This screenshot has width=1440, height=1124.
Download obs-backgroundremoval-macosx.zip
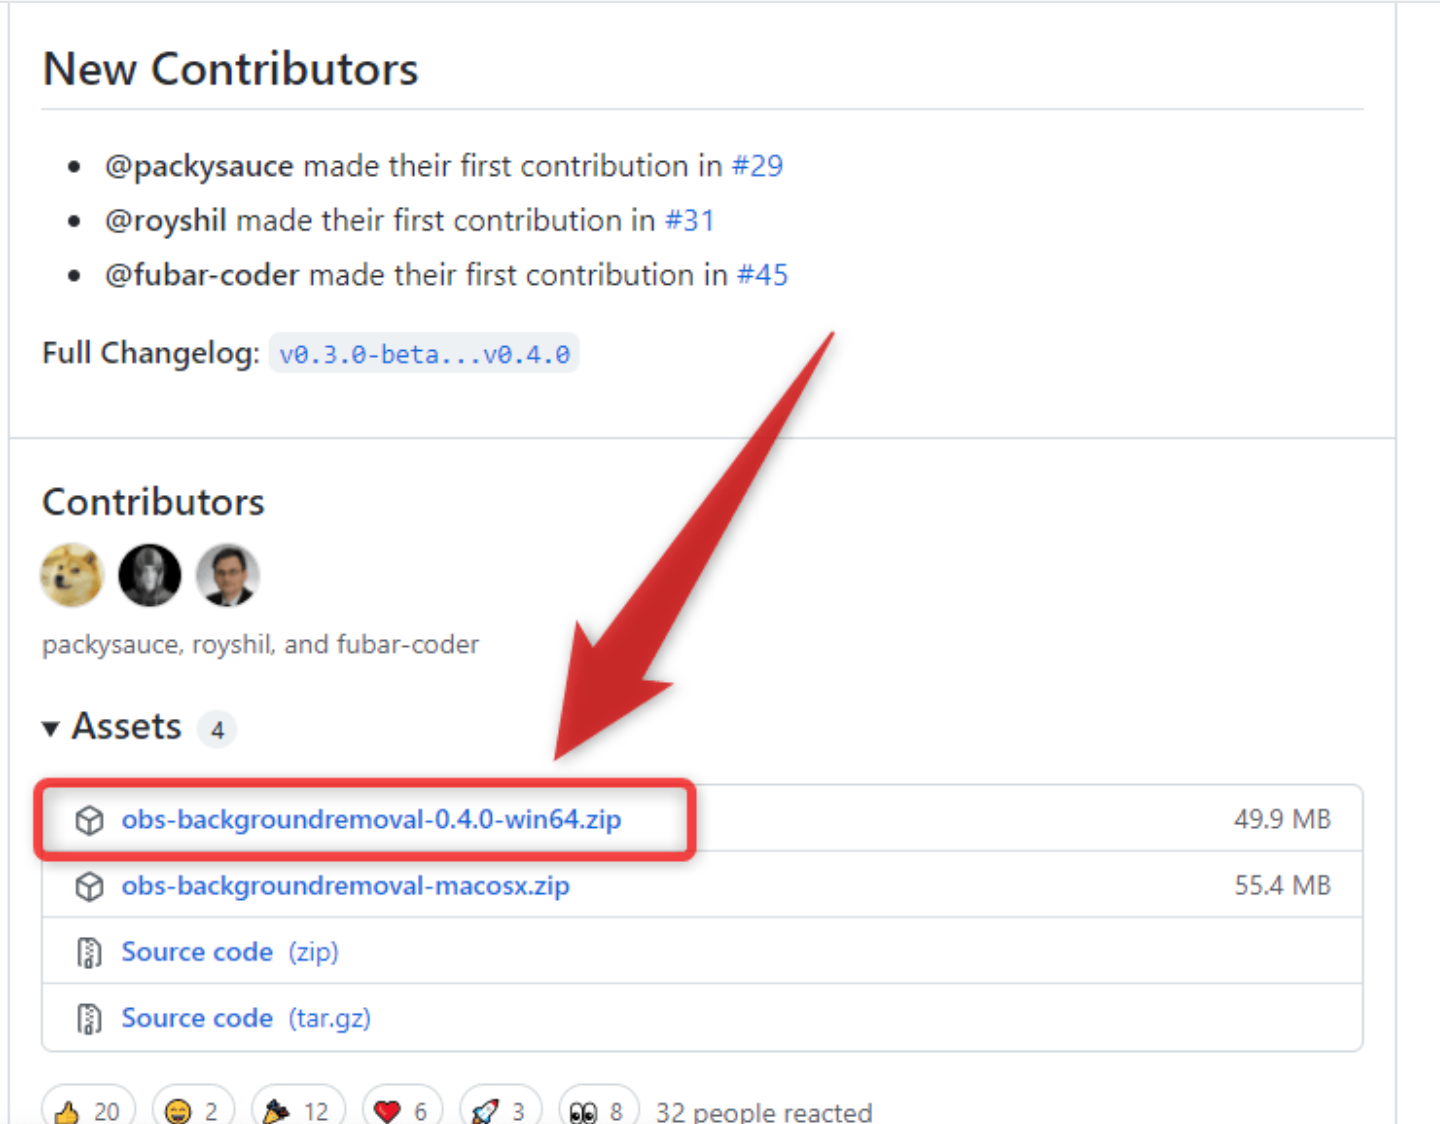pos(345,886)
